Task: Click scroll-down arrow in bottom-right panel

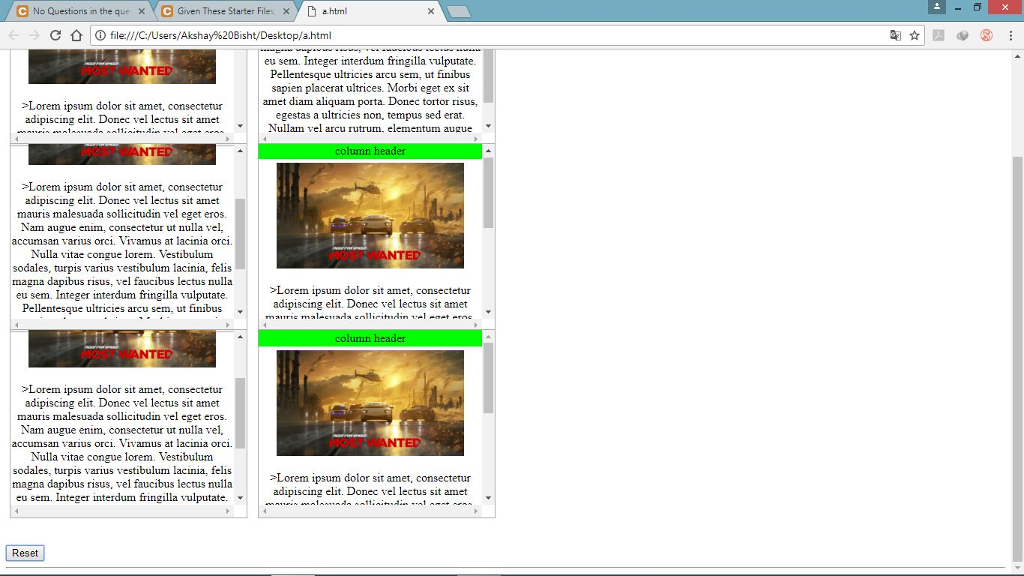Action: tap(488, 498)
